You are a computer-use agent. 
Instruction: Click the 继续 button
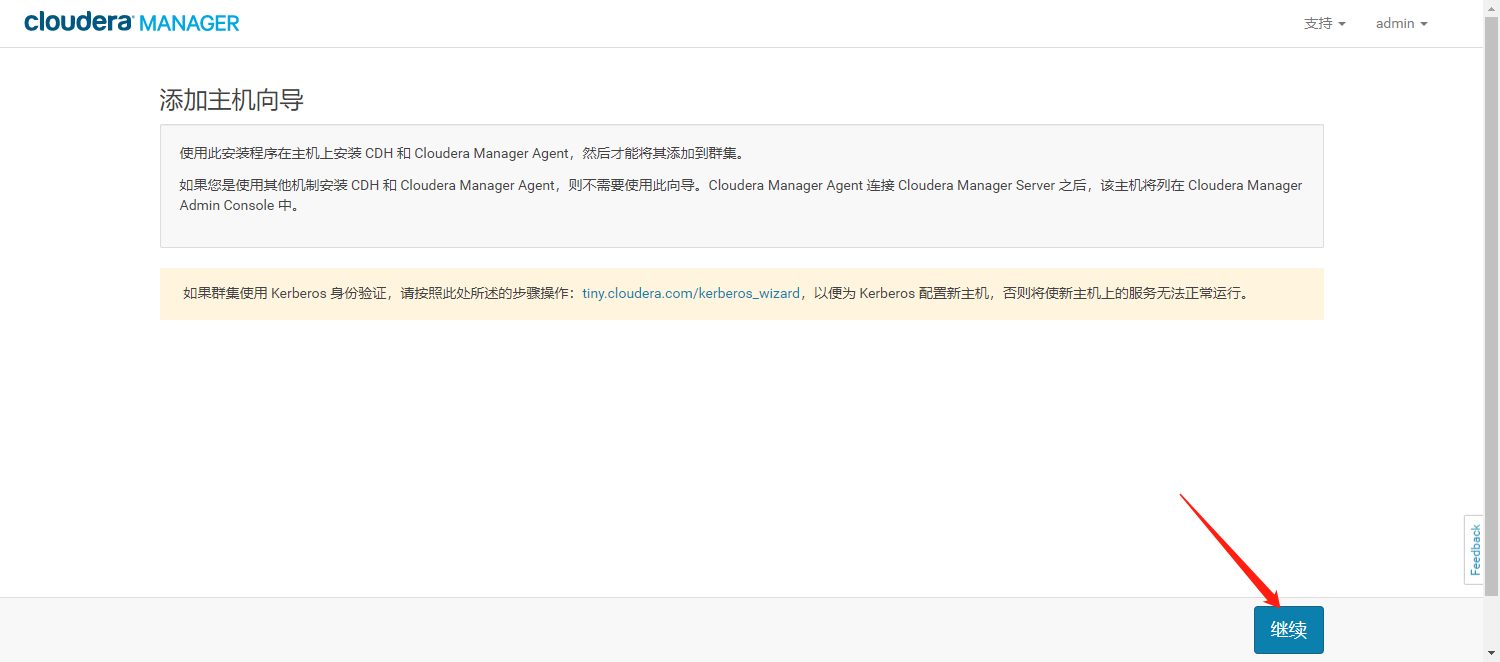point(1288,630)
